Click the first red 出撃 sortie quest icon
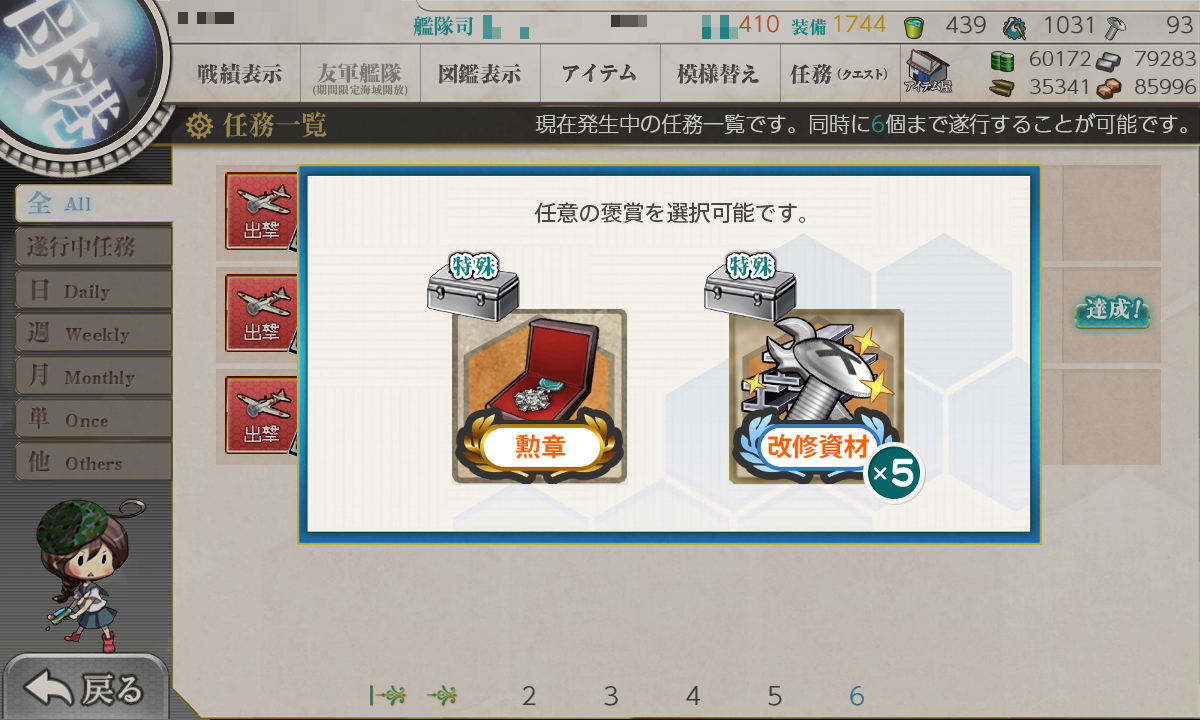The width and height of the screenshot is (1200, 720). point(262,211)
